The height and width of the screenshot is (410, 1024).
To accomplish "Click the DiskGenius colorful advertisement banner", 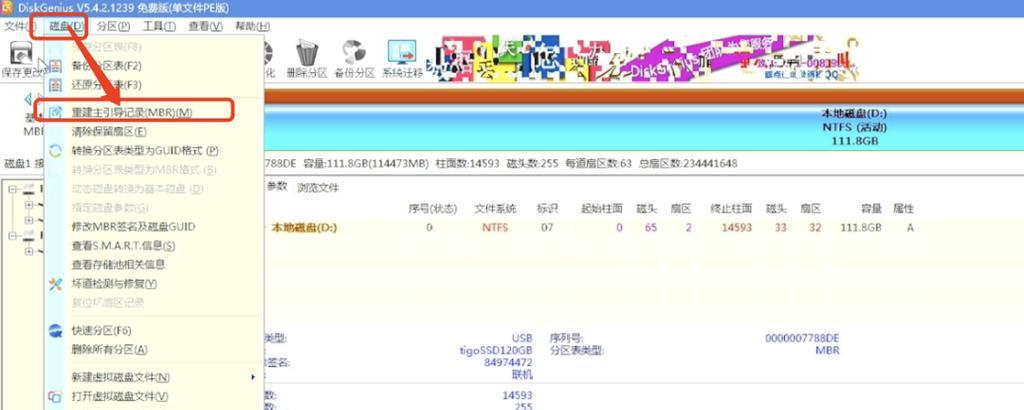I will click(642, 59).
